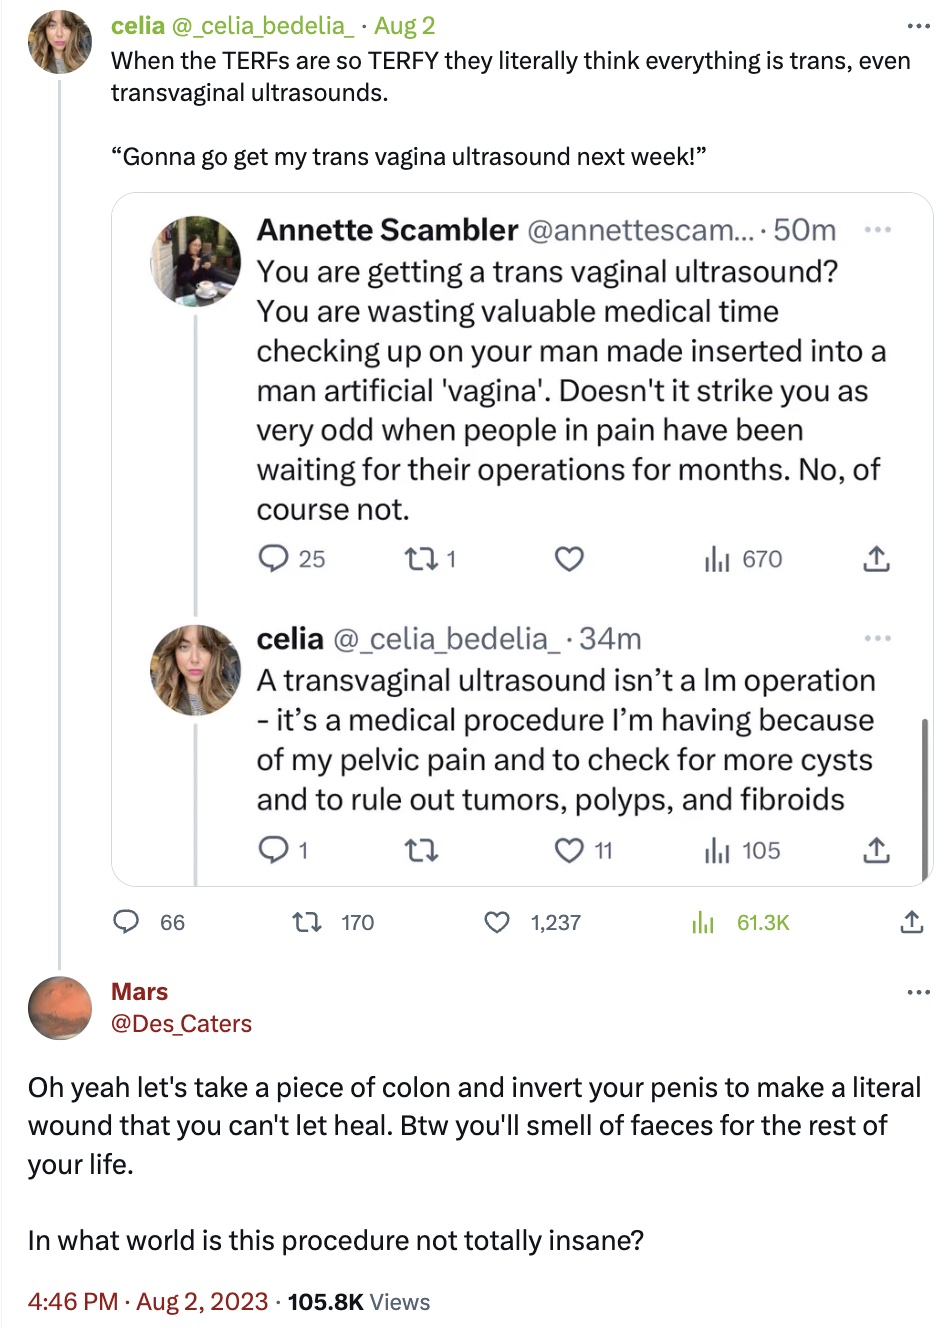Reply icon with 25 replies on Annette's tweet
952x1328 pixels.
pyautogui.click(x=273, y=559)
